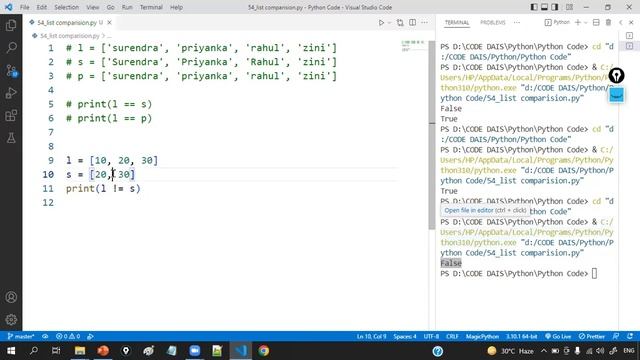Click Ln 10, Col 9 cursor position

(x=371, y=336)
